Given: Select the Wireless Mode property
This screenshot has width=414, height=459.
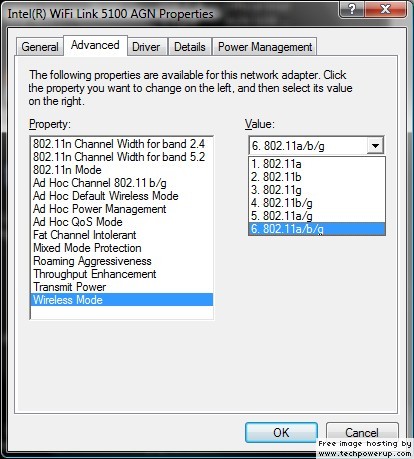Looking at the screenshot, I should click(x=122, y=300).
